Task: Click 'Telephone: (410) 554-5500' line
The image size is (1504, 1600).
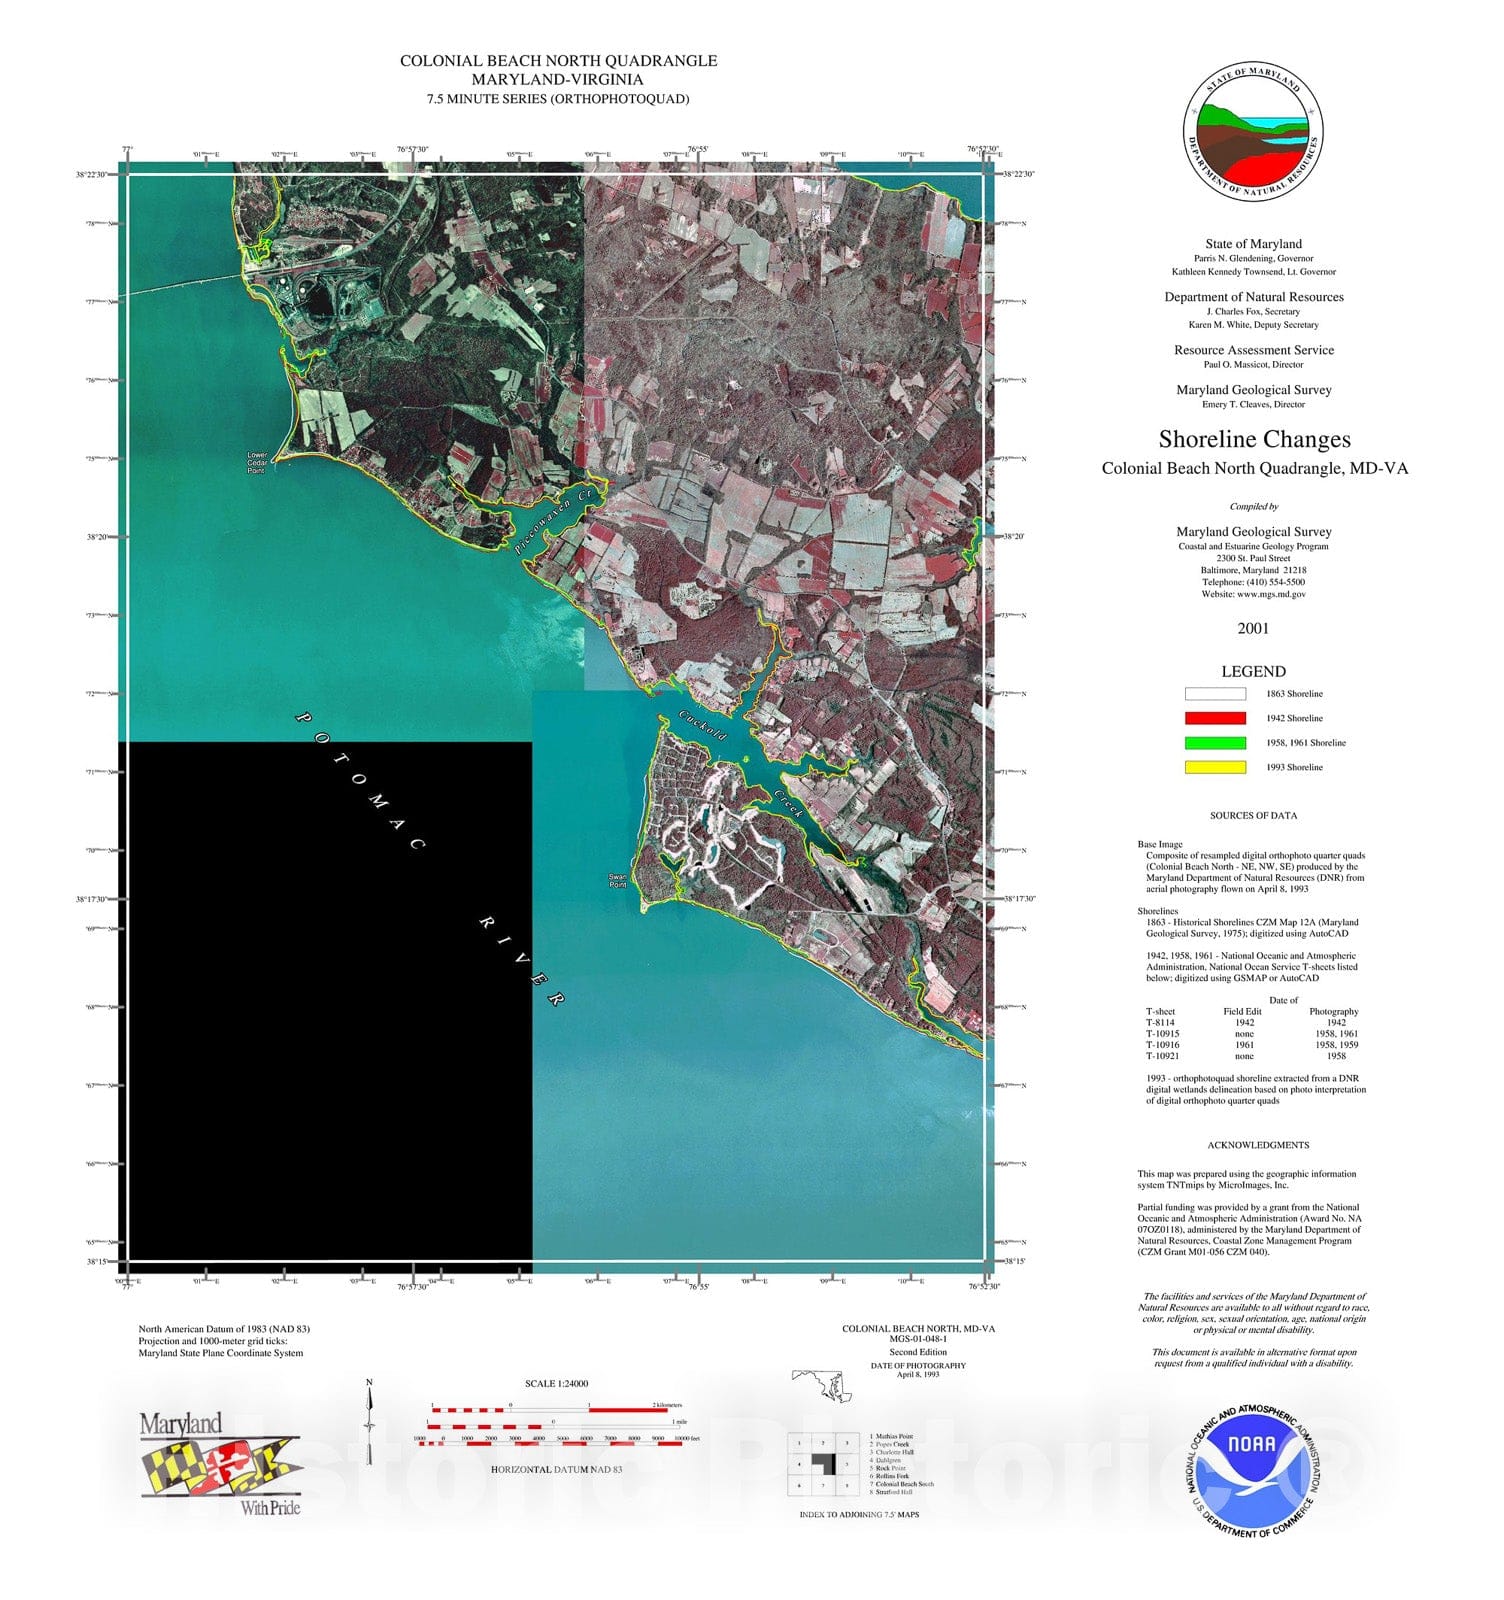Action: (1253, 582)
